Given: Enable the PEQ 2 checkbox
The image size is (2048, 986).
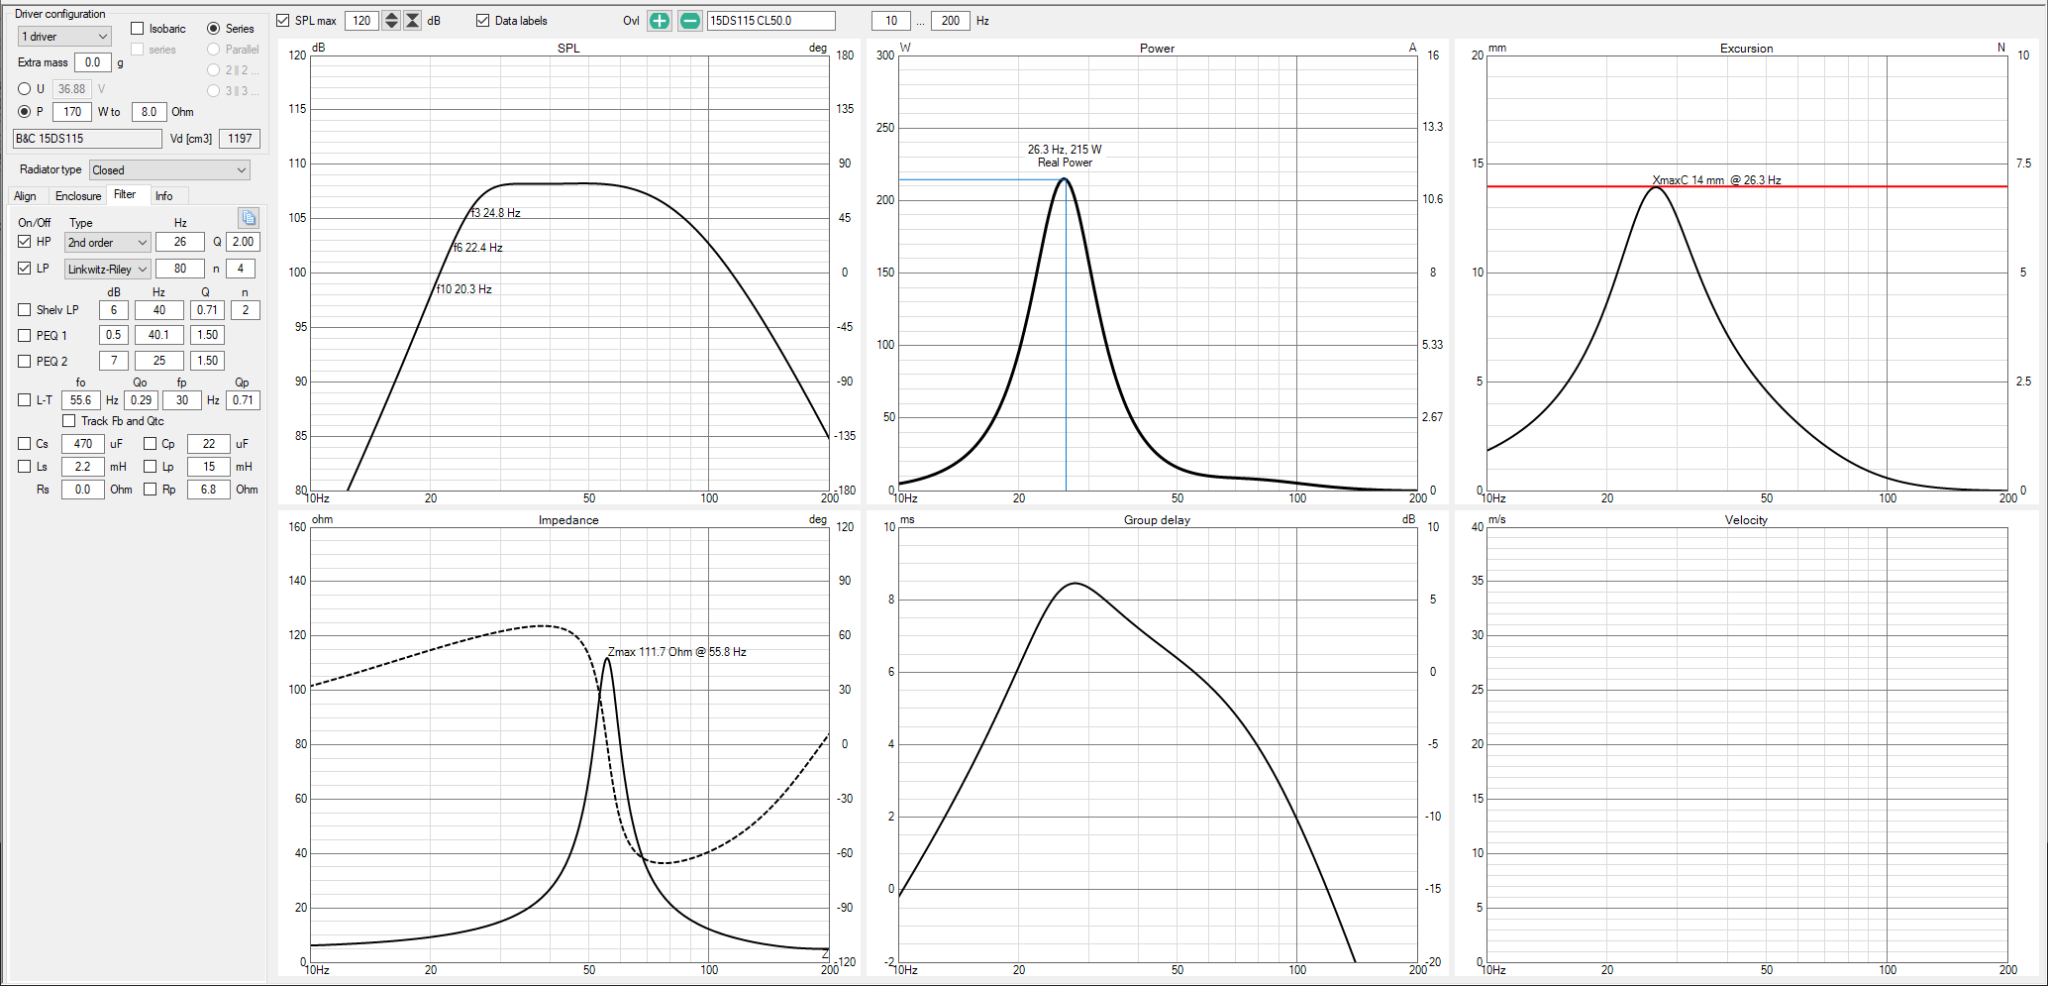Looking at the screenshot, I should click(x=25, y=361).
